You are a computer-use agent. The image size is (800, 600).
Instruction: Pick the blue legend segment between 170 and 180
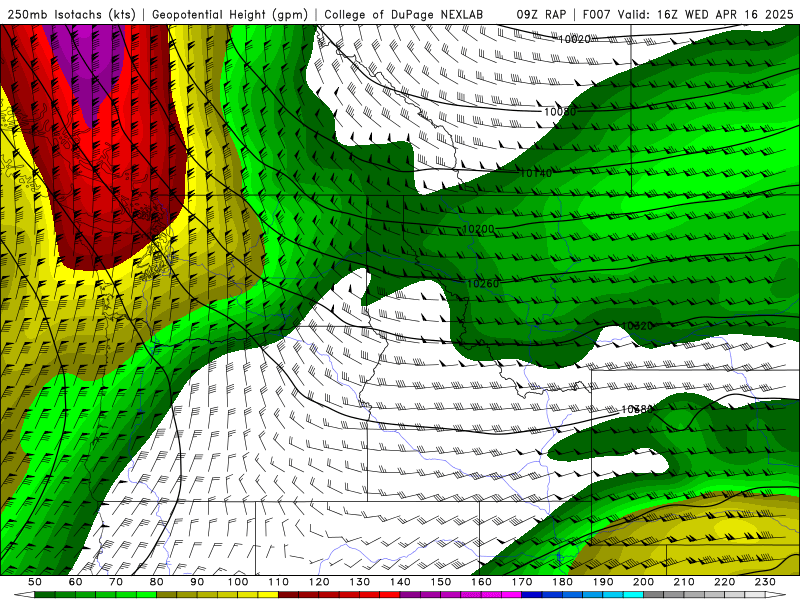(x=542, y=595)
